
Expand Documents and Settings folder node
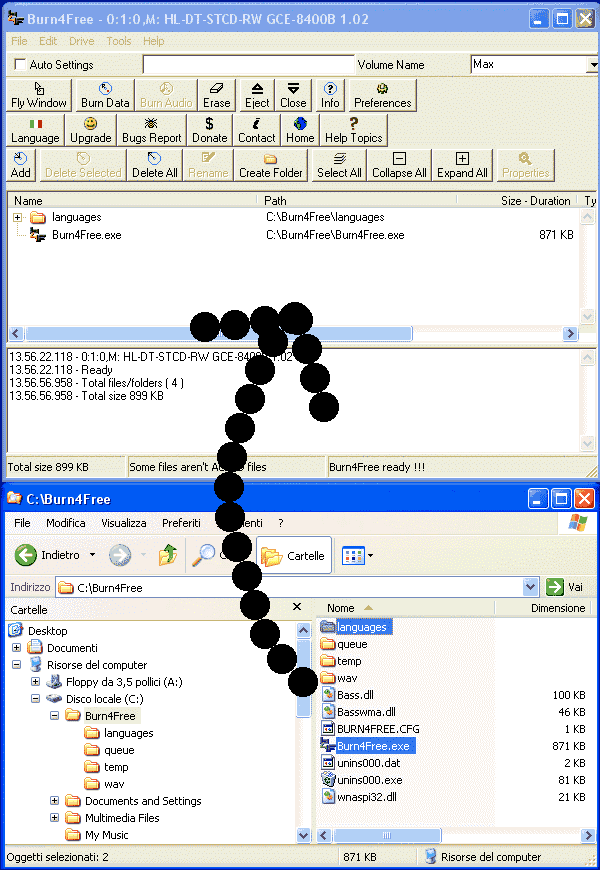coord(54,801)
